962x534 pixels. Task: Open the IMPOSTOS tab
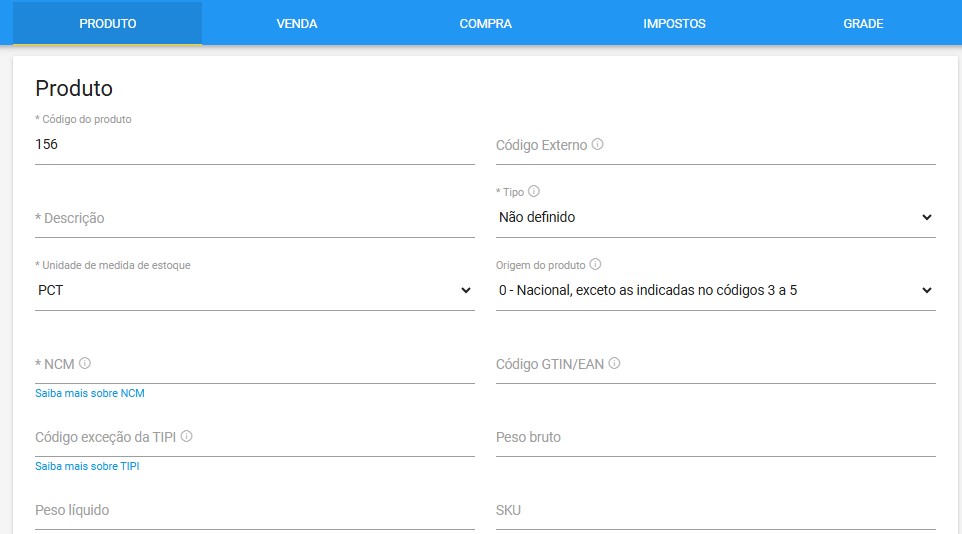pyautogui.click(x=674, y=23)
